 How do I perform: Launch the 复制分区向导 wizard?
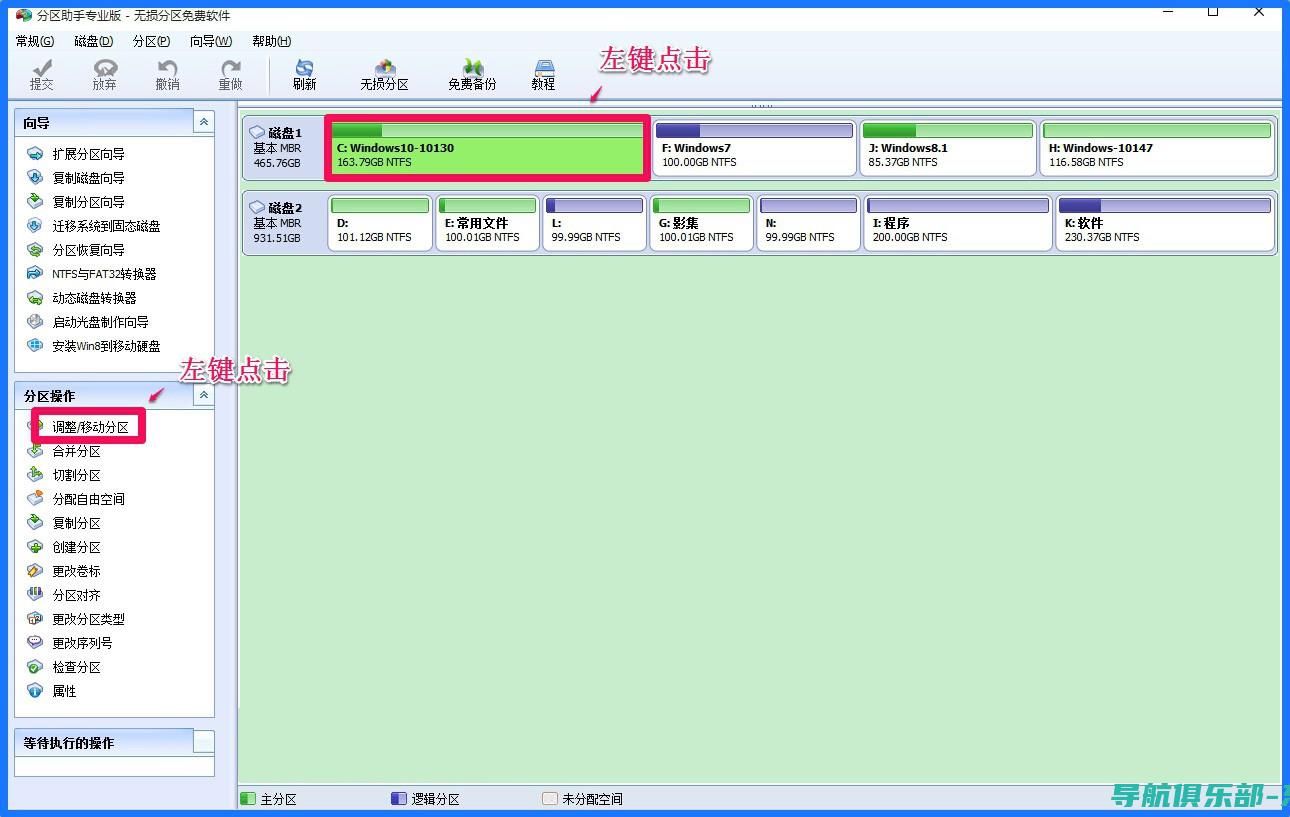coord(76,202)
